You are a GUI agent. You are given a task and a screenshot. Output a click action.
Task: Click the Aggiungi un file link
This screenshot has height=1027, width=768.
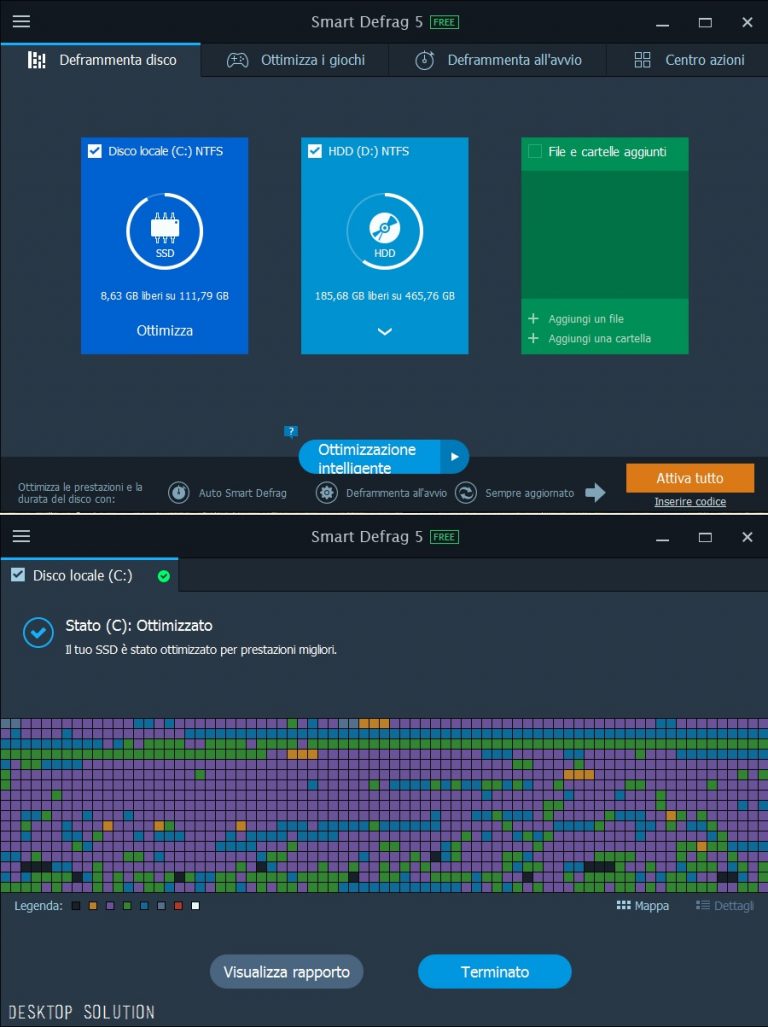(x=586, y=319)
